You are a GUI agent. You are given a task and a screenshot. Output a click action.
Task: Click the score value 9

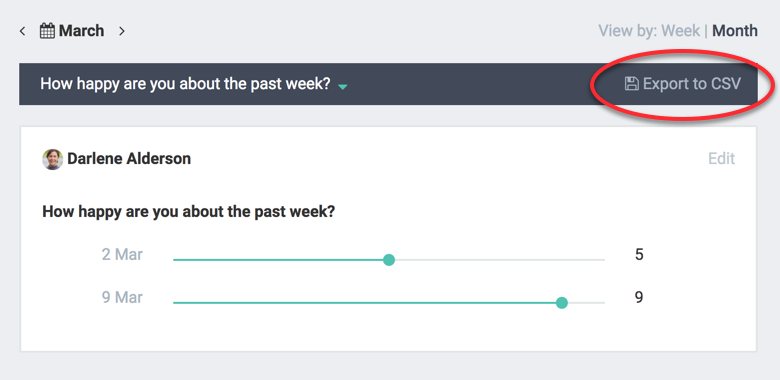coord(639,297)
